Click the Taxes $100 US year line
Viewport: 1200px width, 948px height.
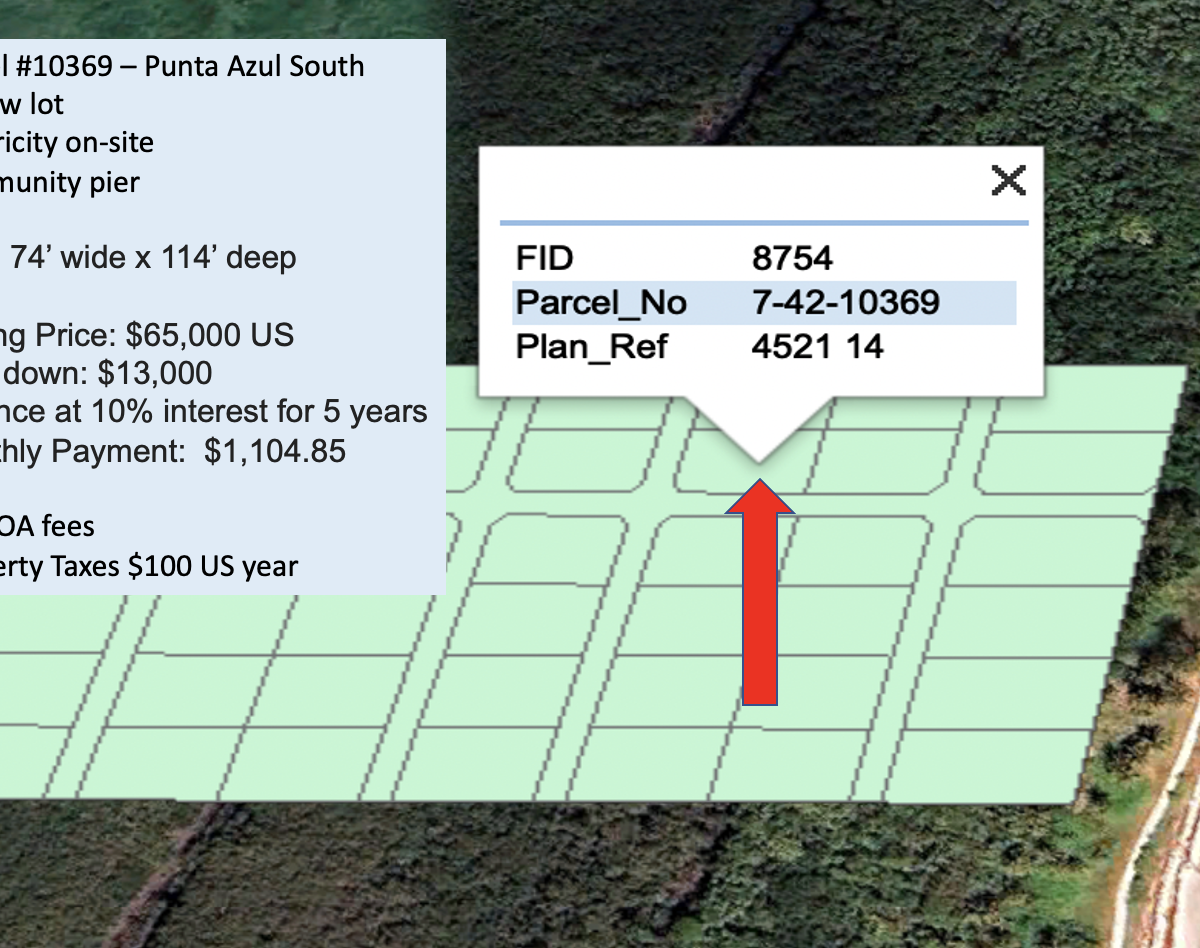tap(149, 566)
